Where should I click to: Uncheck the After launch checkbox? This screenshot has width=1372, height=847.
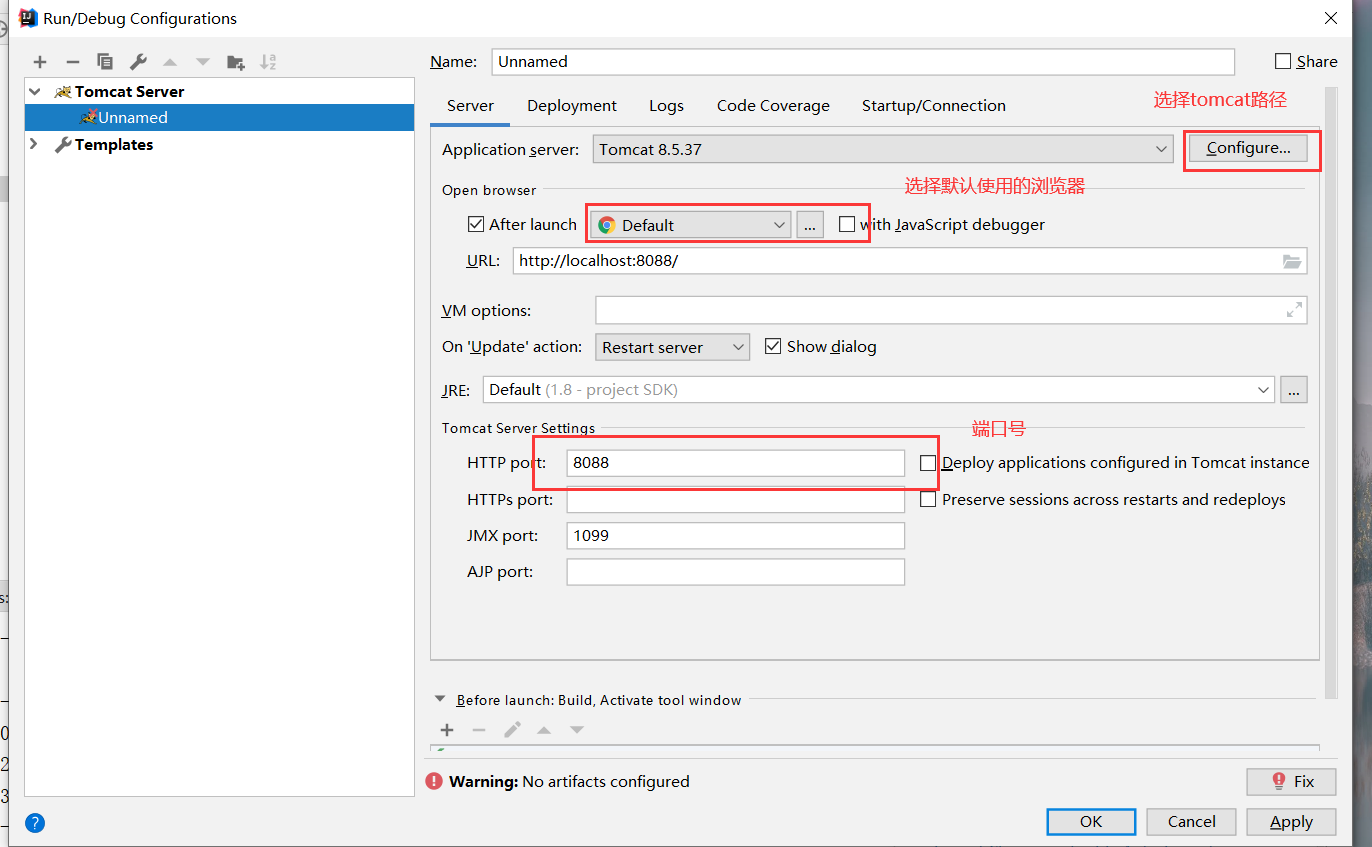(x=476, y=224)
